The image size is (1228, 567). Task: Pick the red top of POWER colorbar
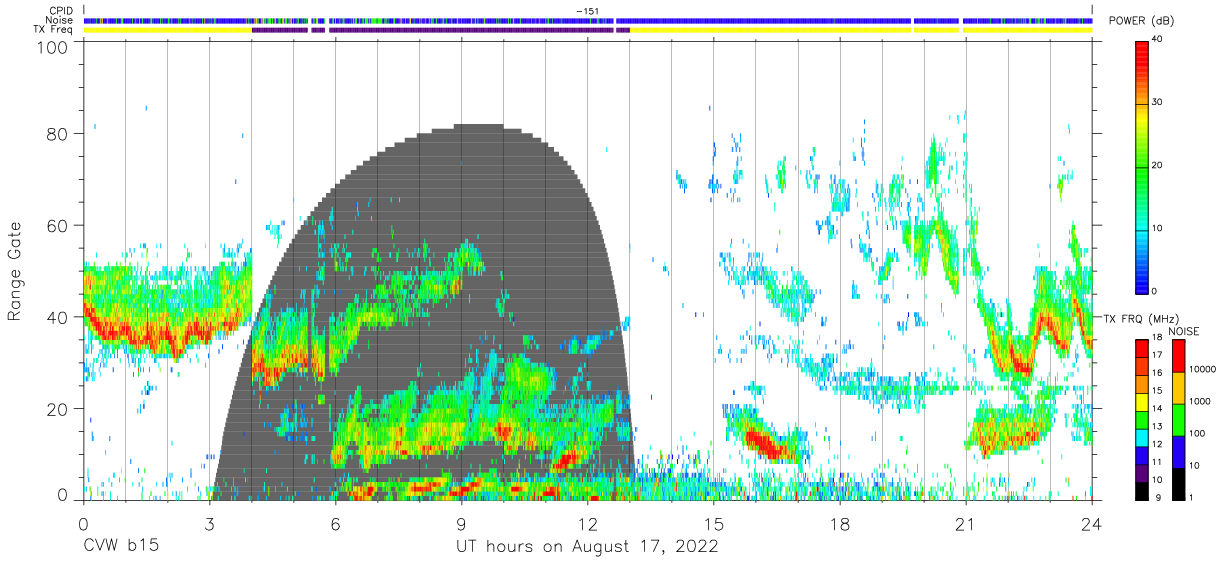tap(1142, 52)
